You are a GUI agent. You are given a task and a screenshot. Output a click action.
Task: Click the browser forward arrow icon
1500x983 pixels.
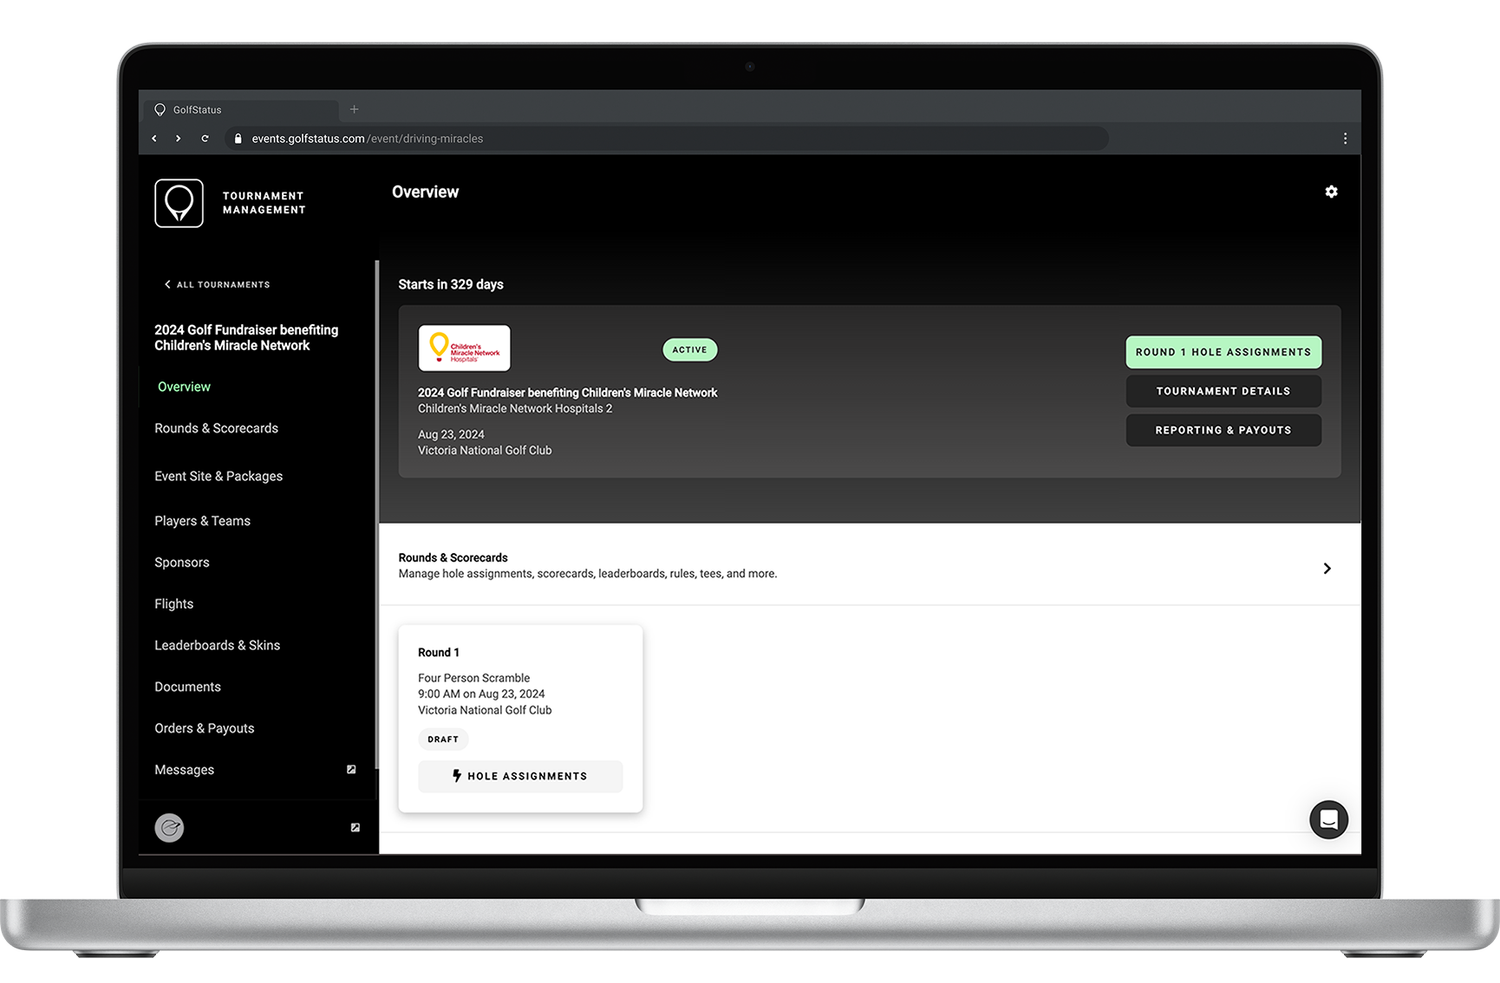pos(179,138)
